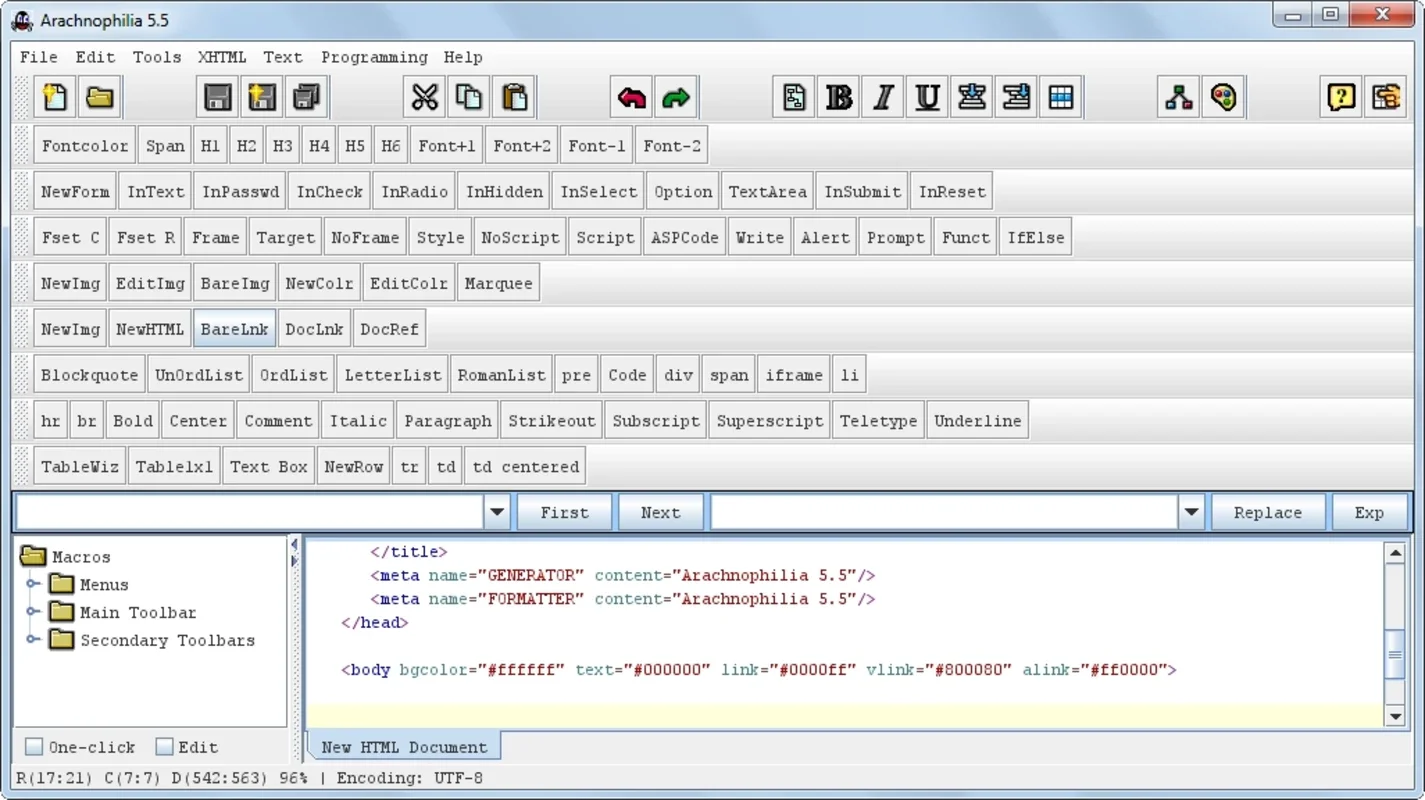
Task: Open the Edit menu
Action: pos(95,57)
